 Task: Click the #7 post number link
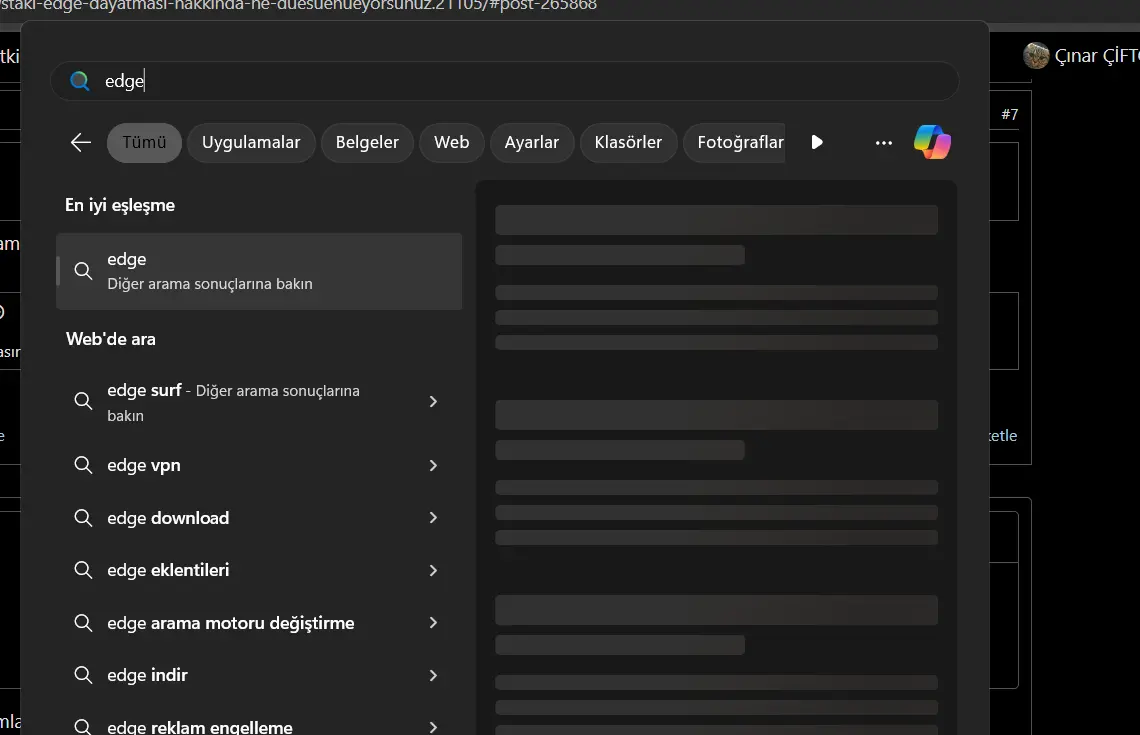1009,114
